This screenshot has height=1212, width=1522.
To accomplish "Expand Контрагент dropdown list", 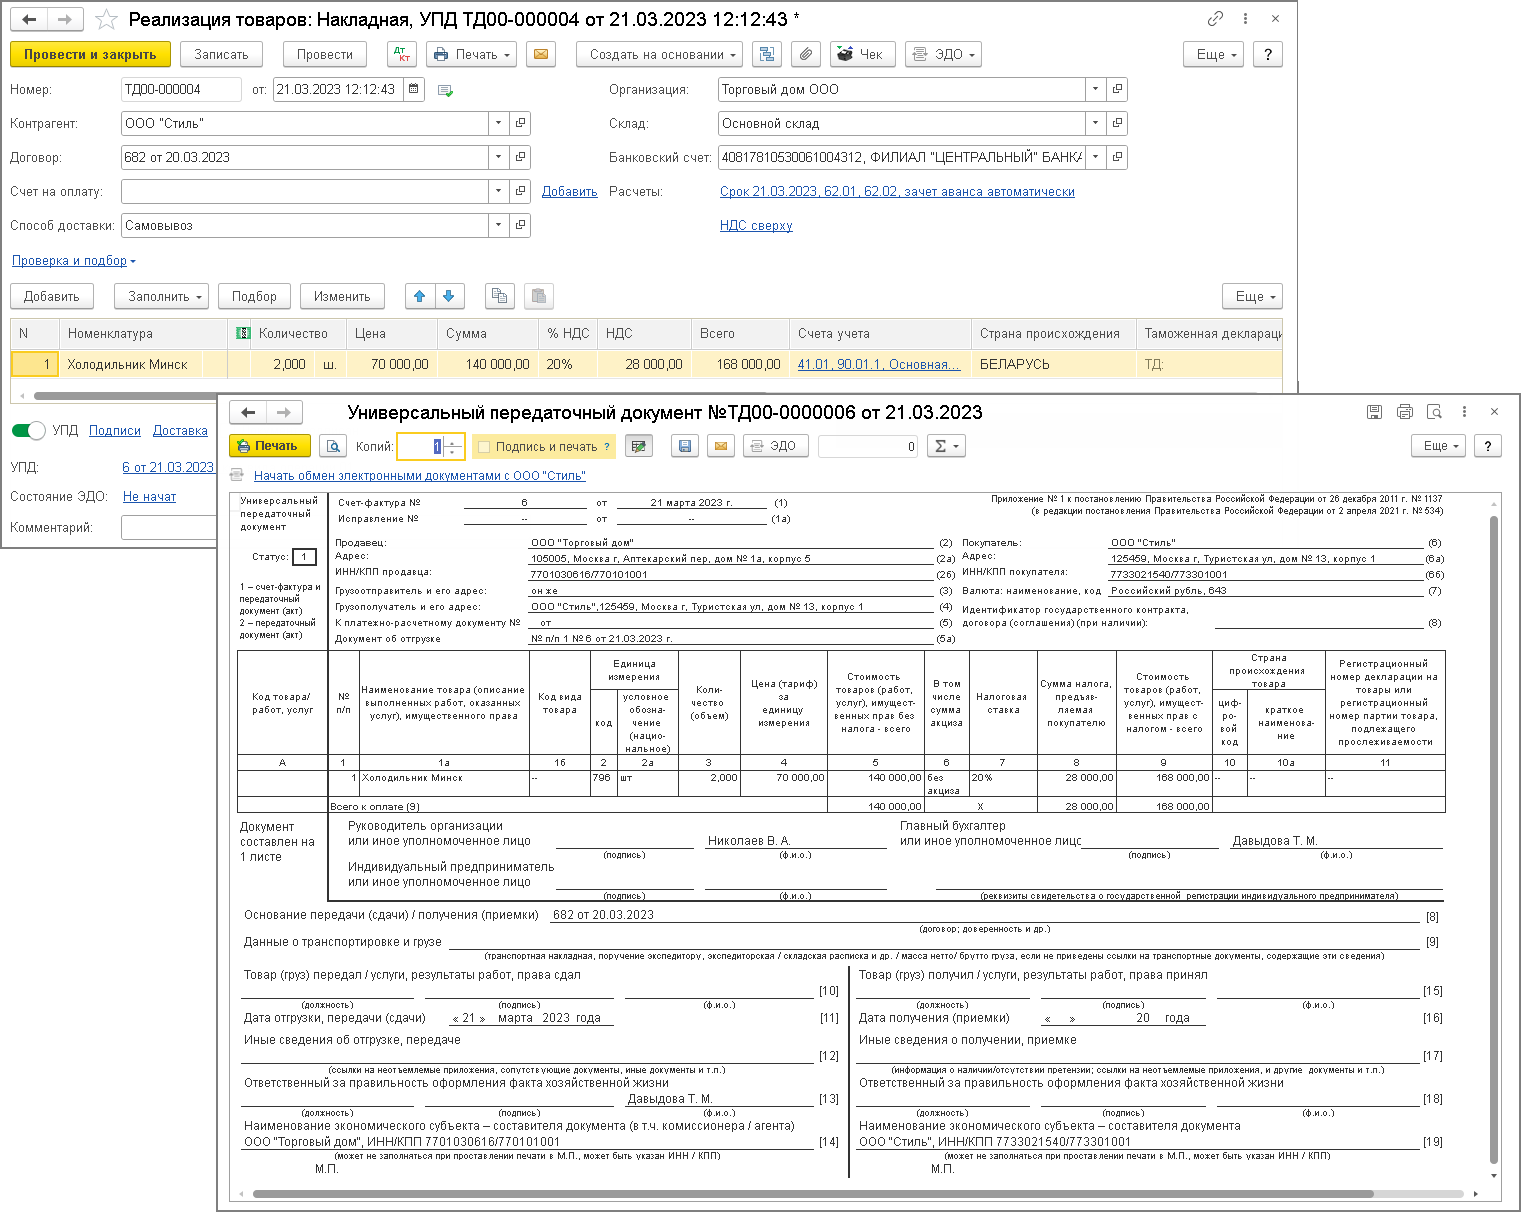I will click(x=498, y=123).
